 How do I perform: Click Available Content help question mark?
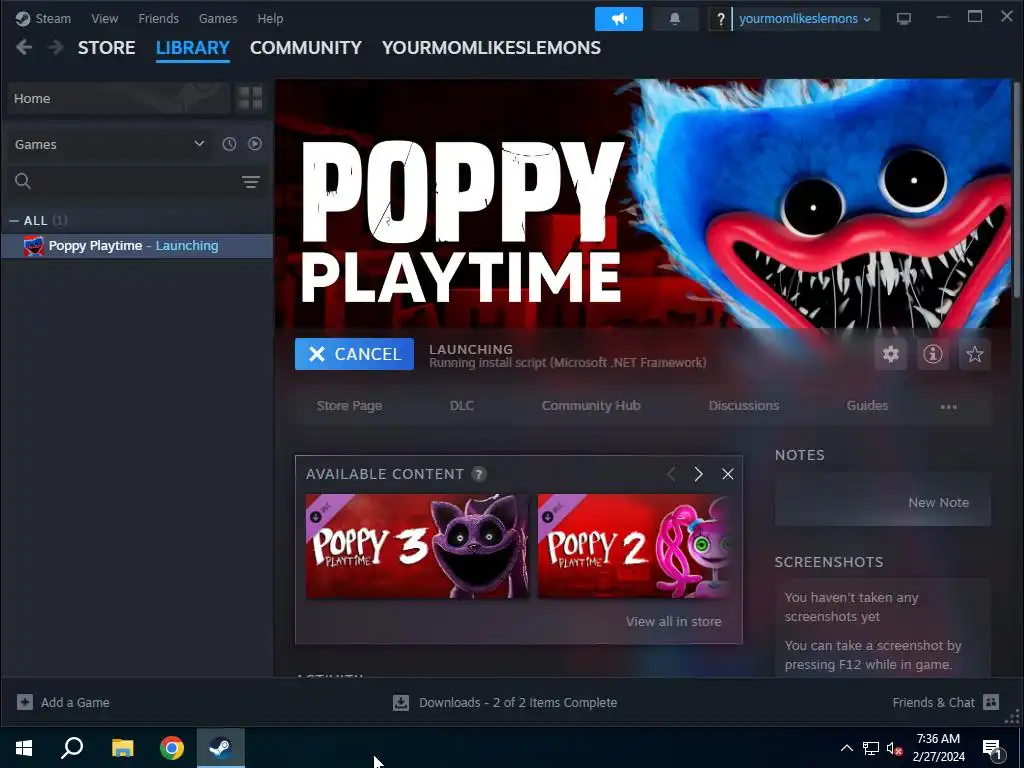click(479, 474)
